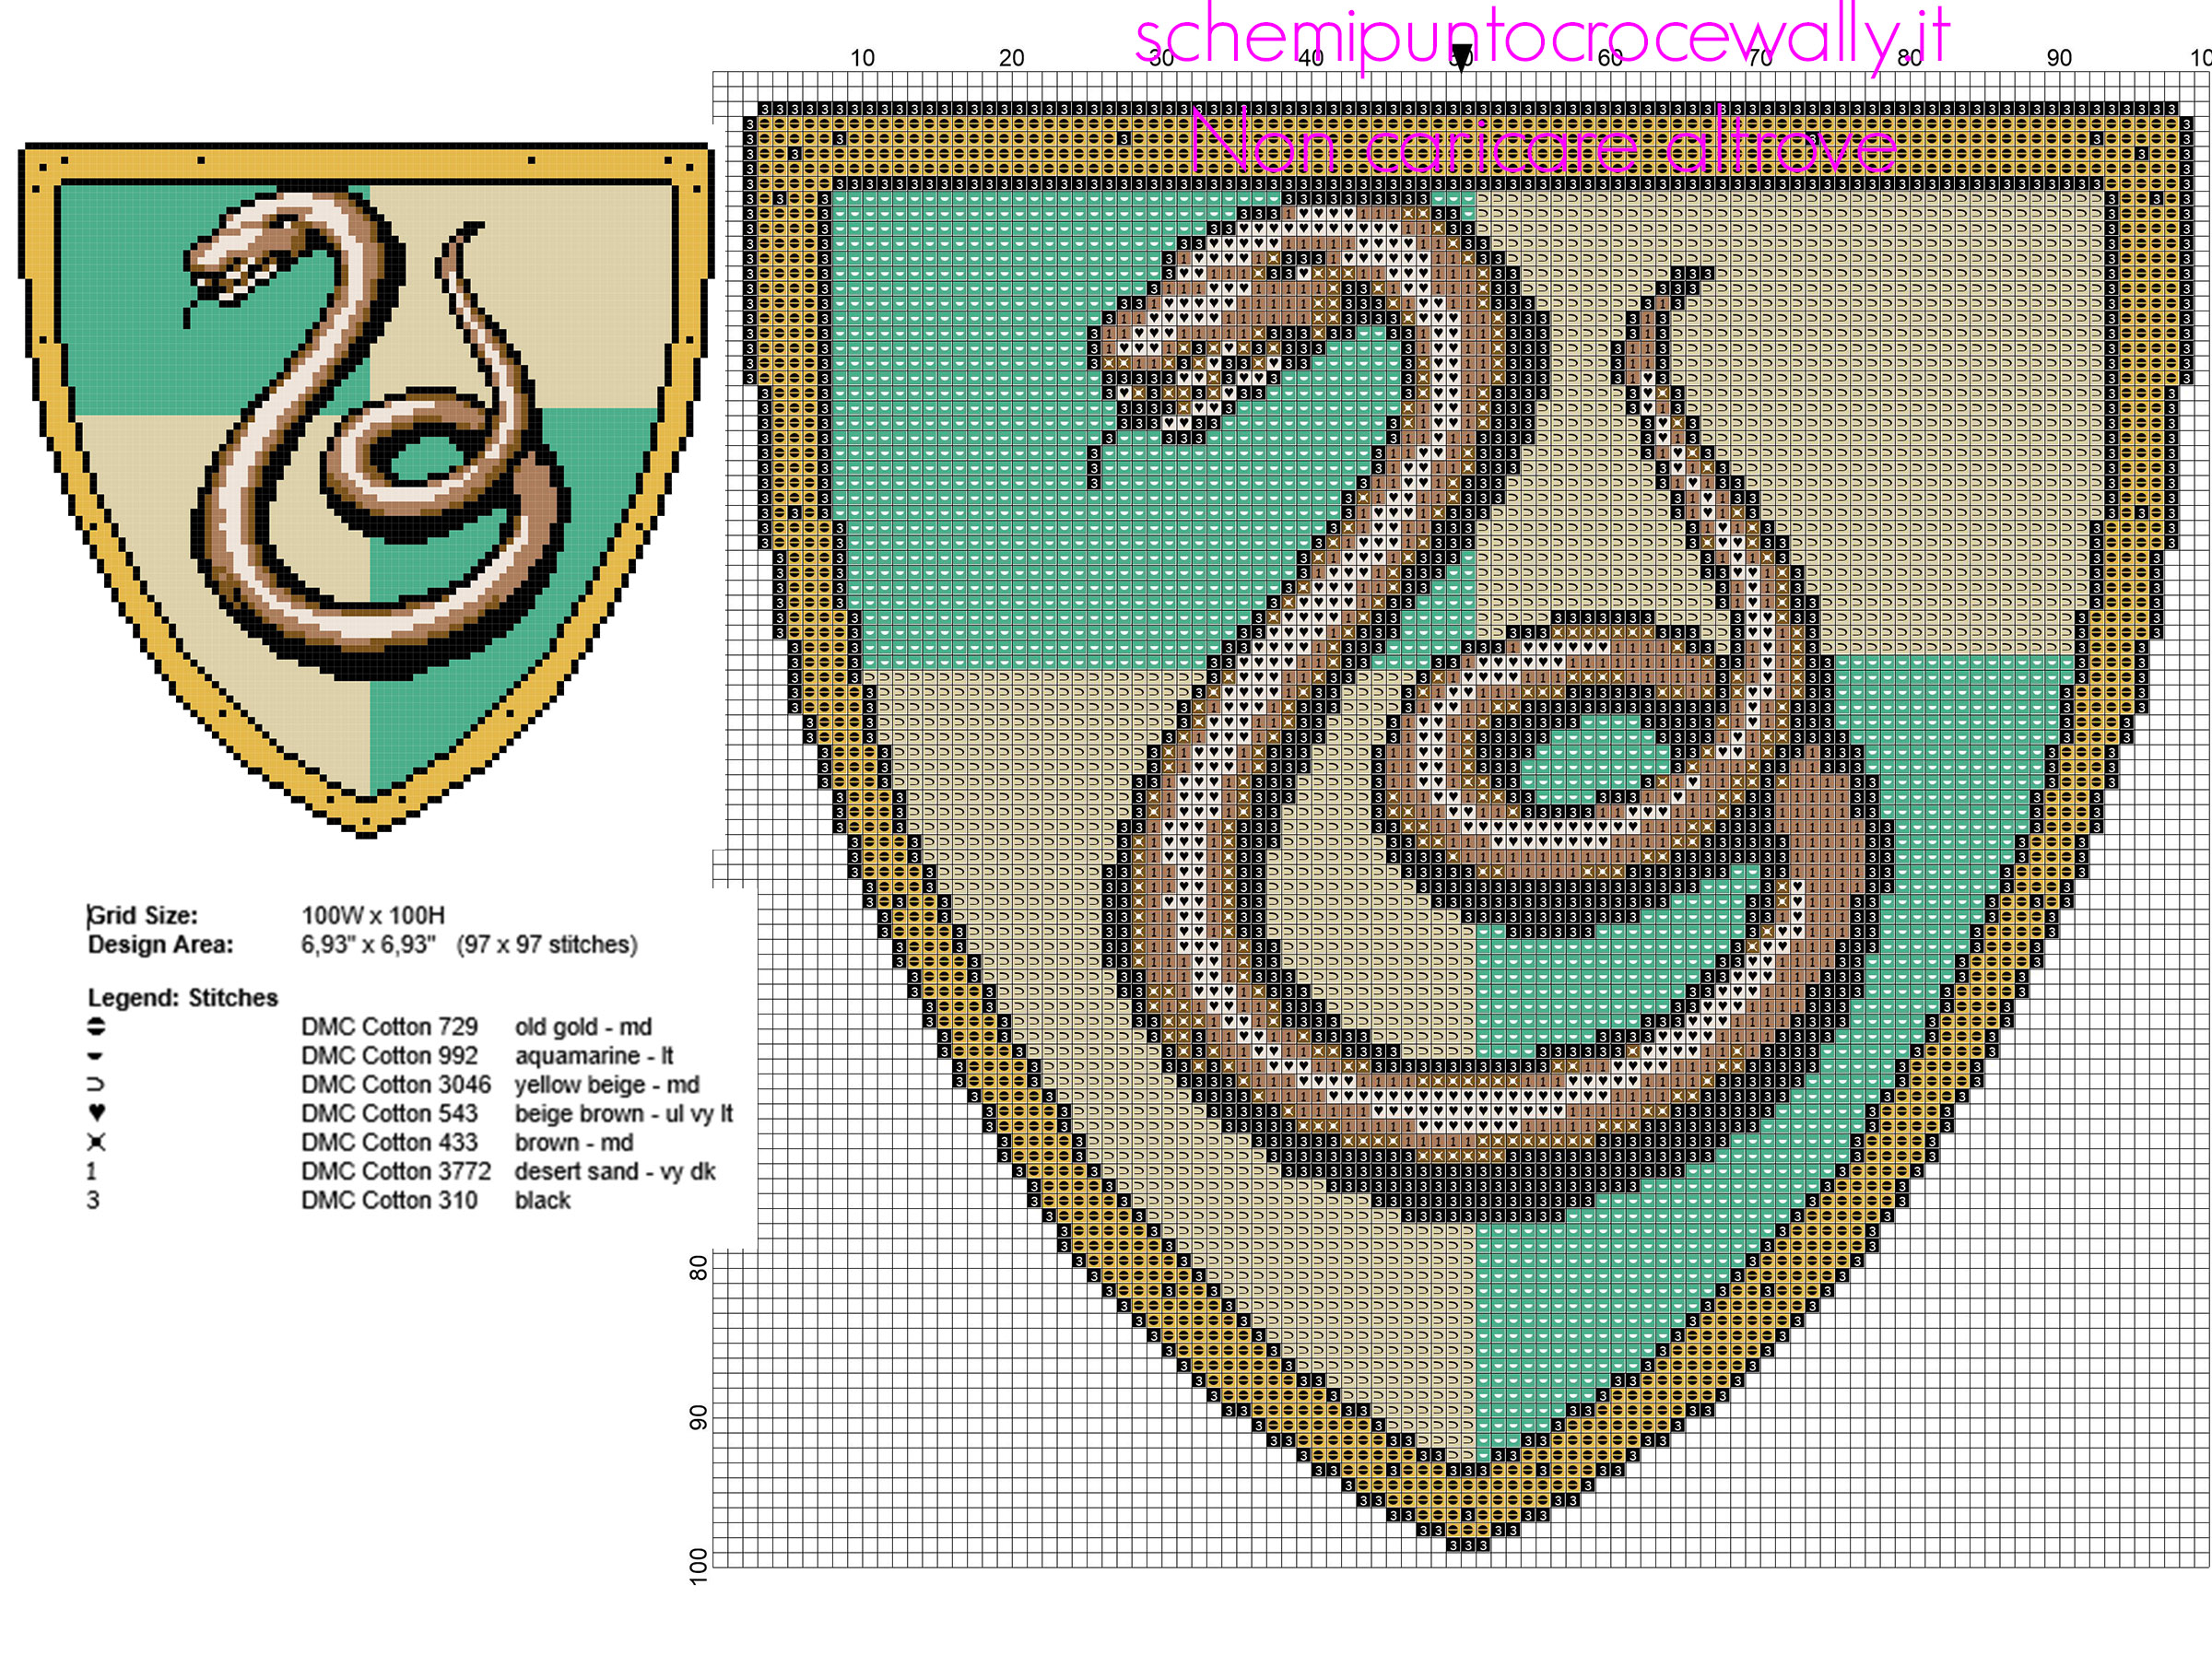
Task: Click the 'DMC Cotton 729' text
Action: click(389, 1027)
